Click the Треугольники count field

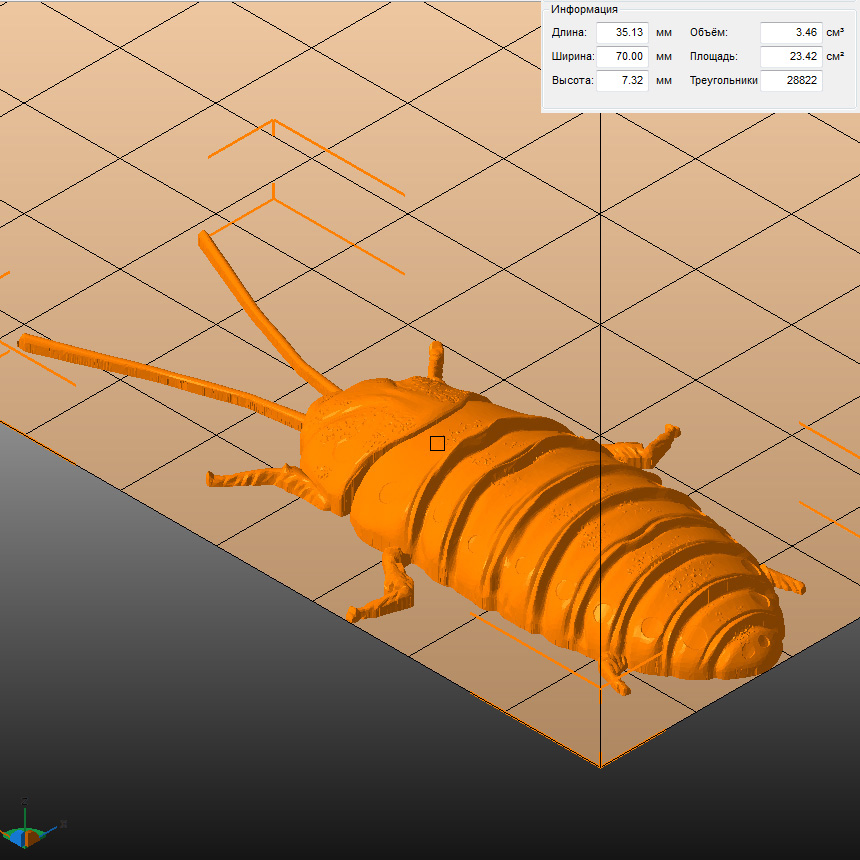point(790,81)
